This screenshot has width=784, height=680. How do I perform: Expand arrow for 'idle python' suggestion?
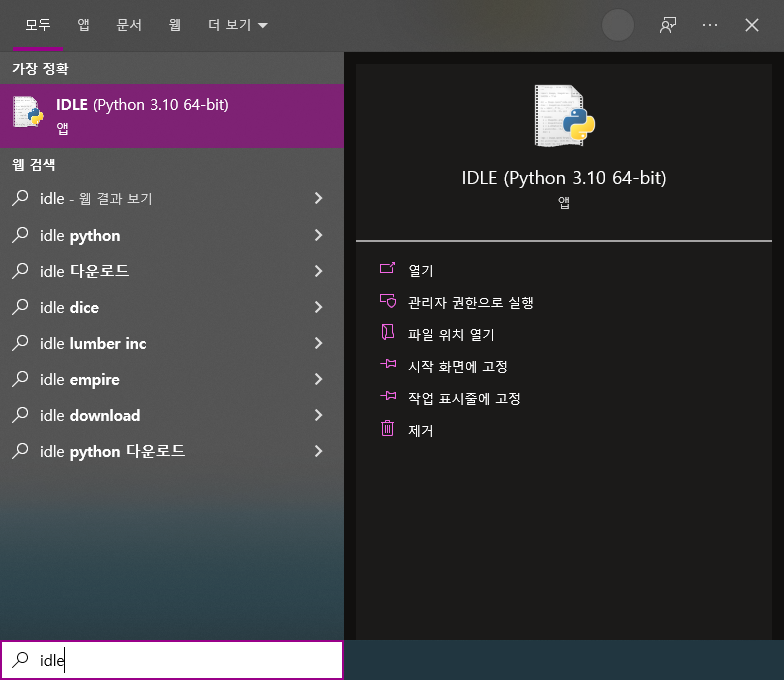click(318, 235)
